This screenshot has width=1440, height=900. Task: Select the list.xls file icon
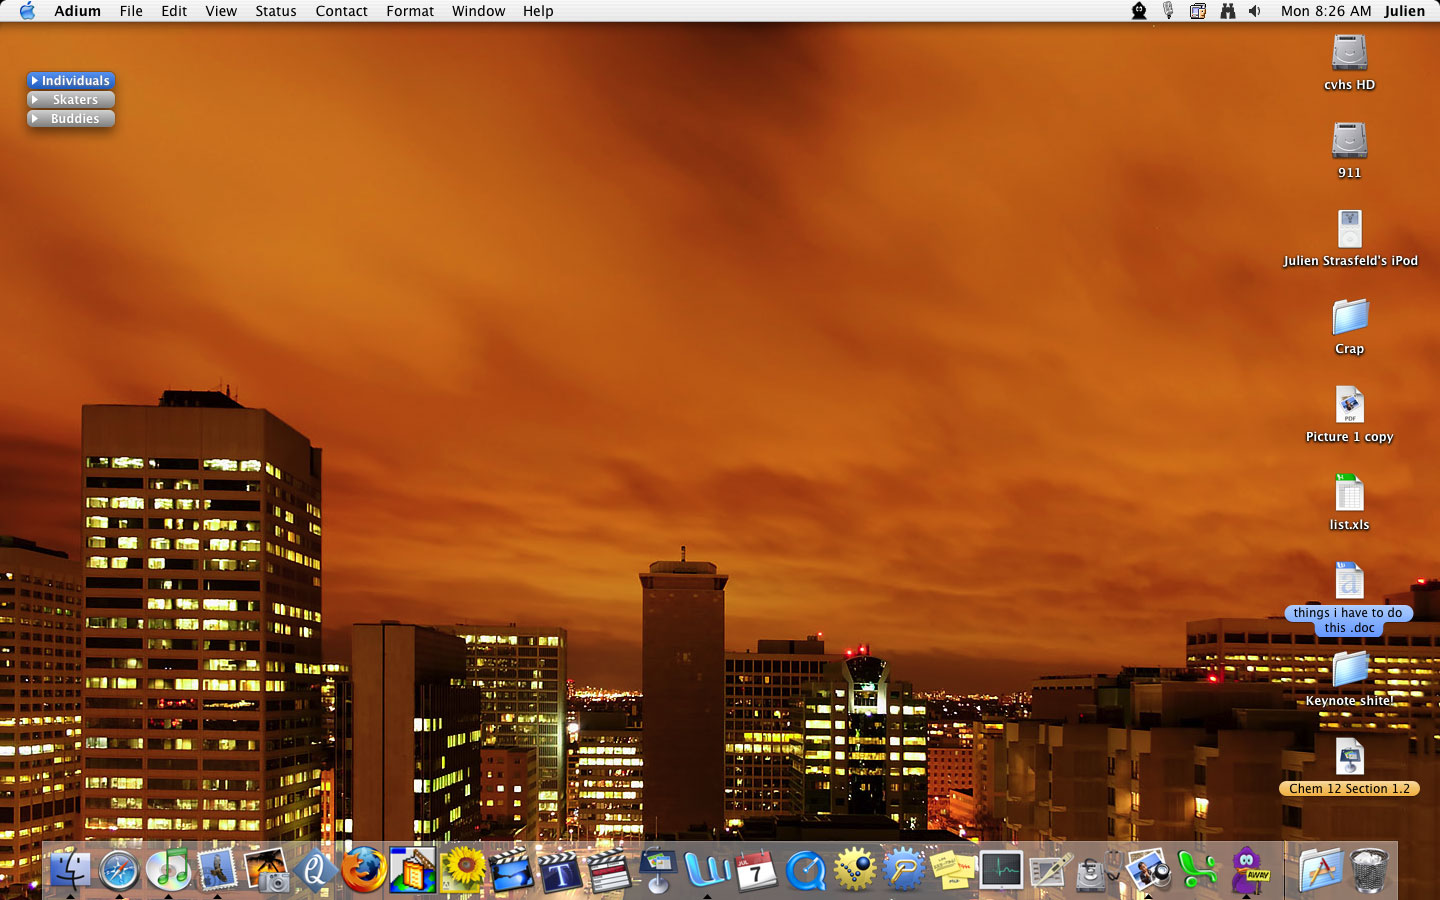pos(1350,493)
